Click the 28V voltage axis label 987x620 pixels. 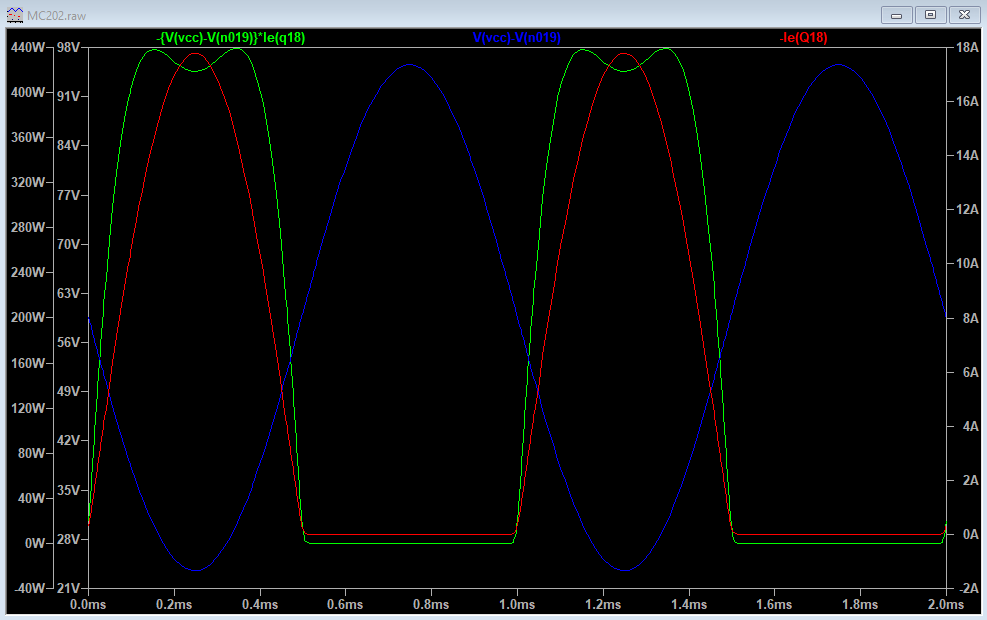[69, 539]
